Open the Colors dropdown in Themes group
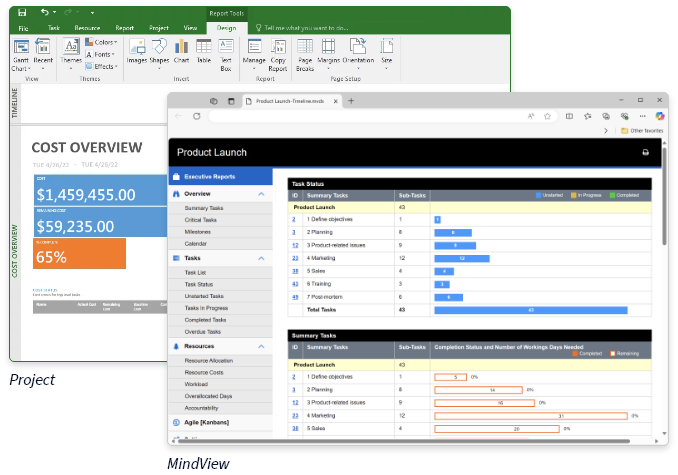Viewport: 678px width, 475px height. coord(102,42)
